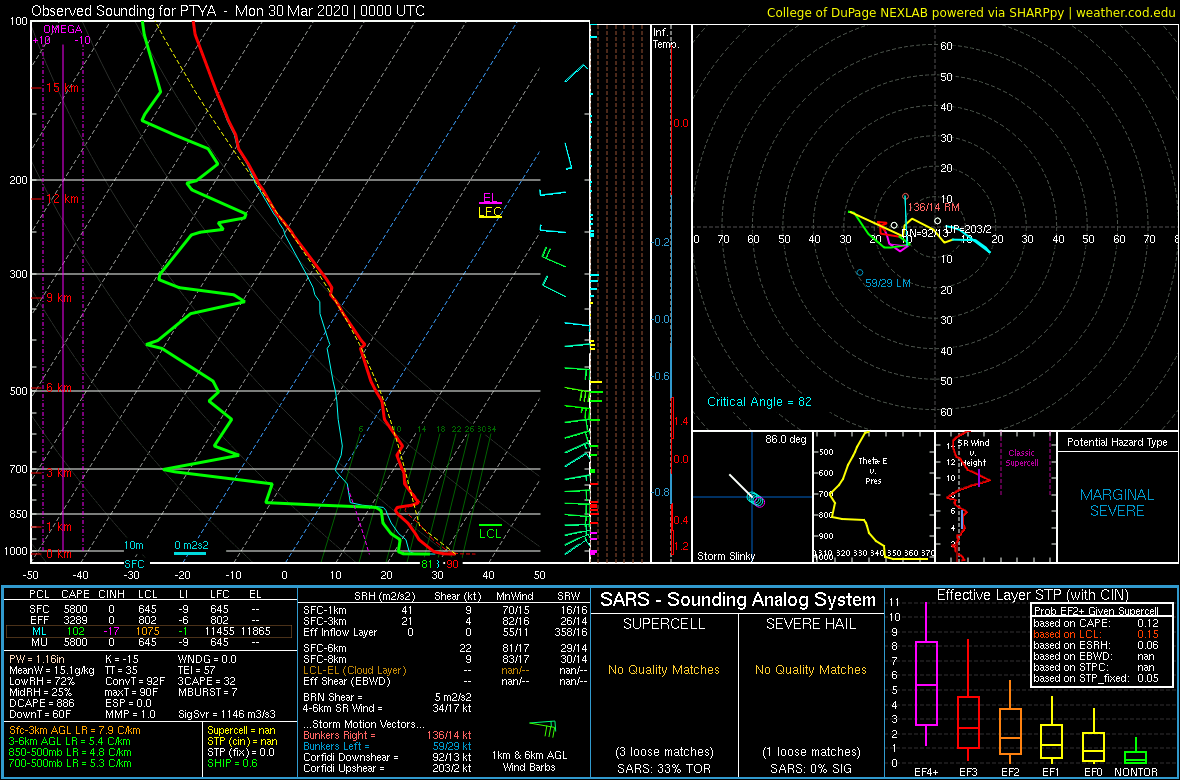
Task: Select the highlighted ML parcel row
Action: pos(149,631)
